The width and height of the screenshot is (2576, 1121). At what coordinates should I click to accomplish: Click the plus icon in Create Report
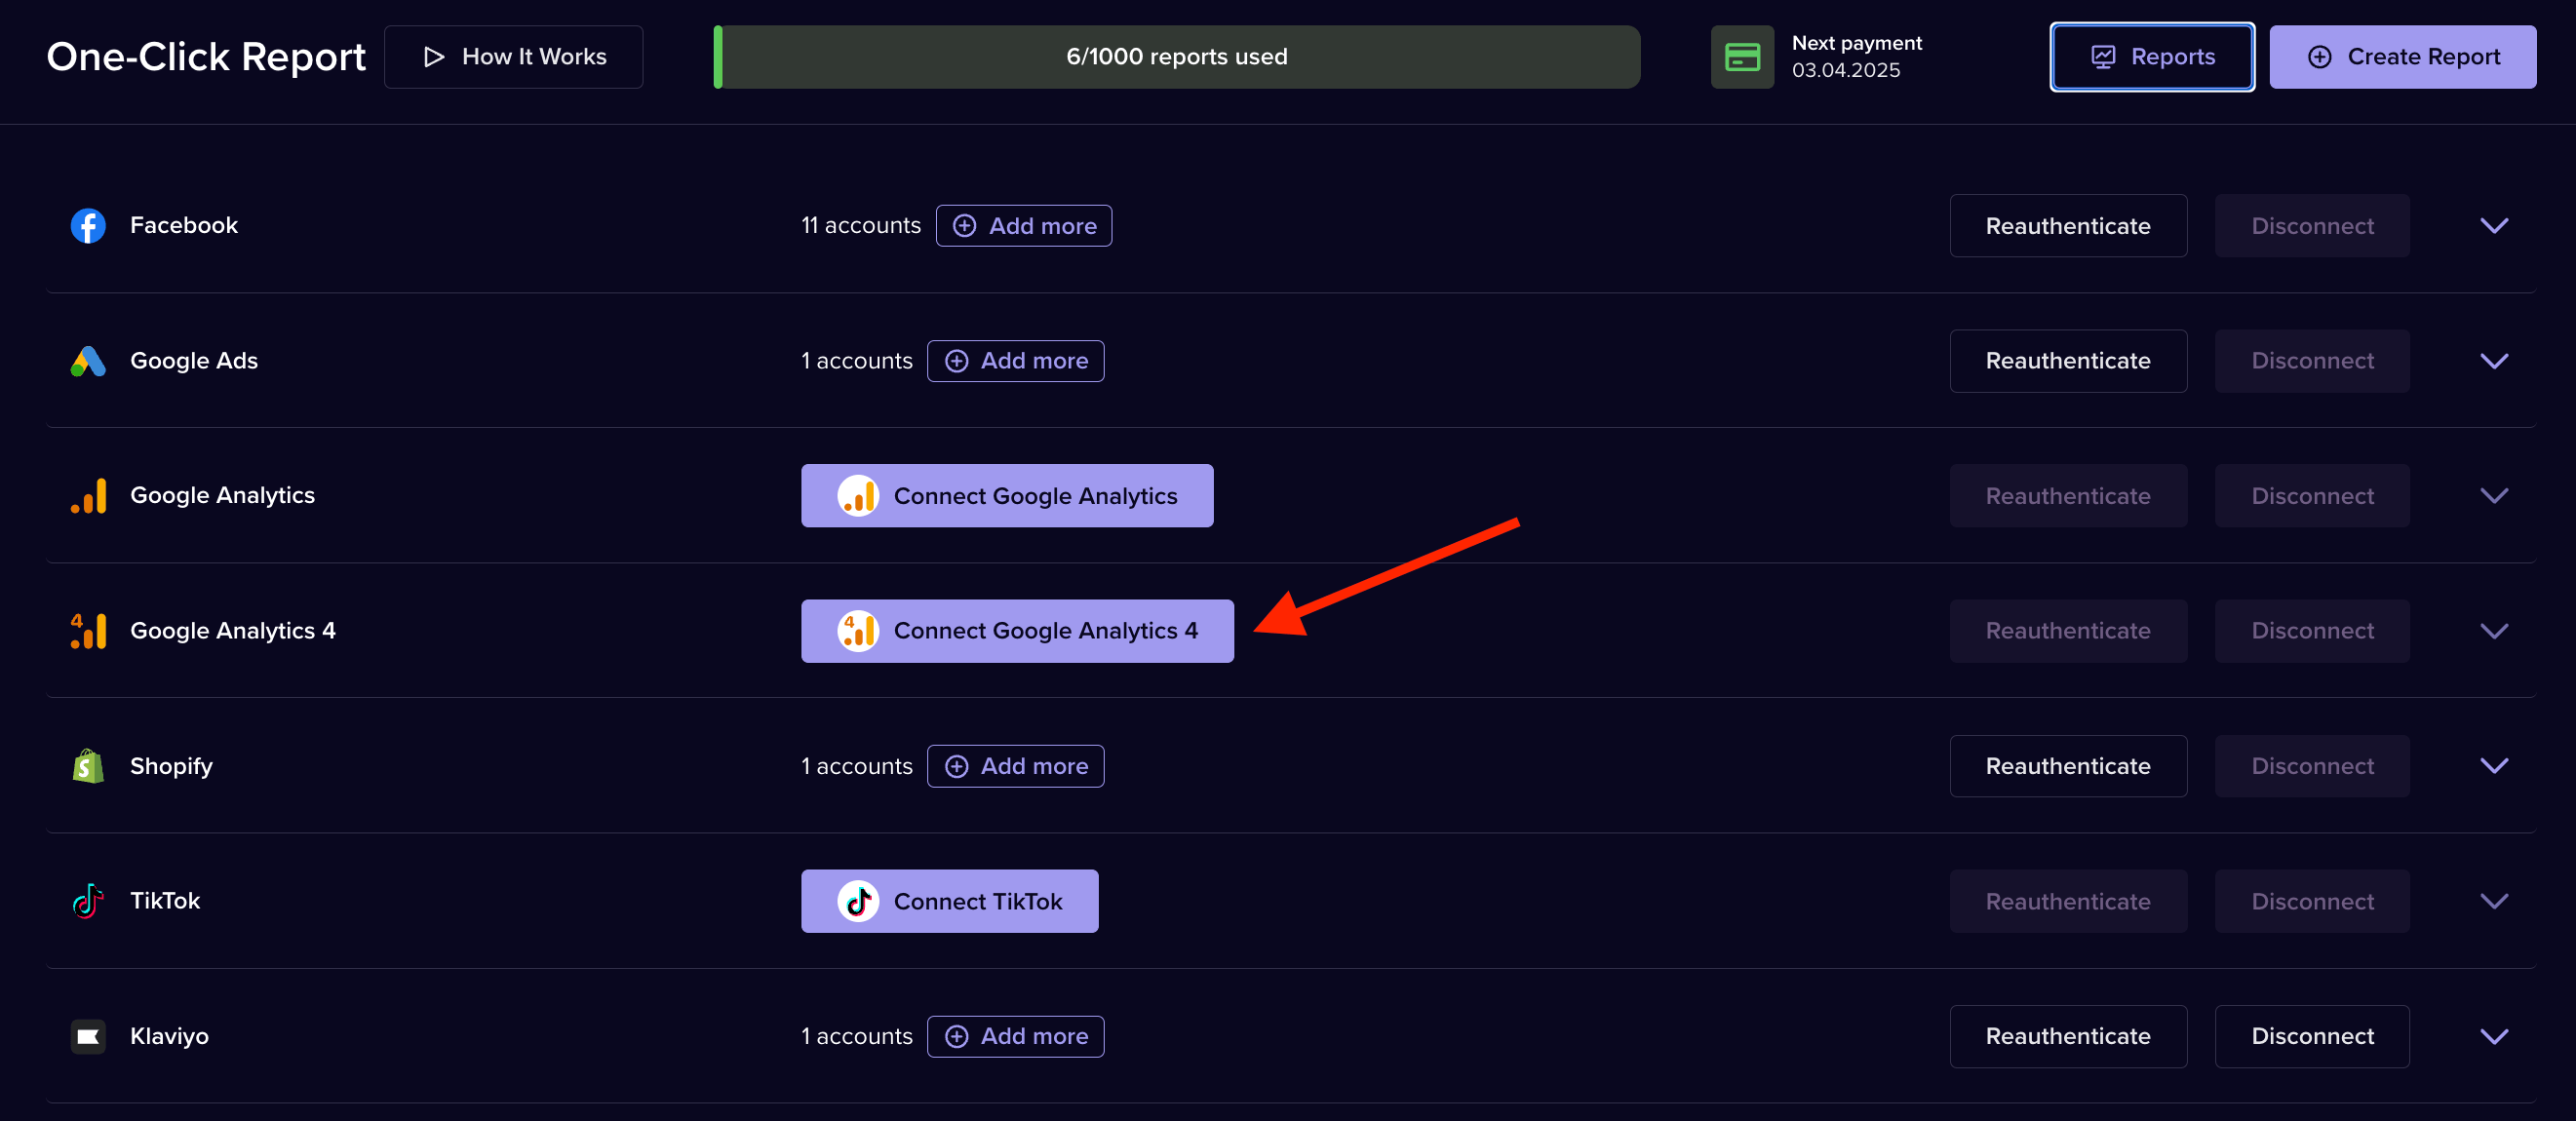pyautogui.click(x=2319, y=57)
